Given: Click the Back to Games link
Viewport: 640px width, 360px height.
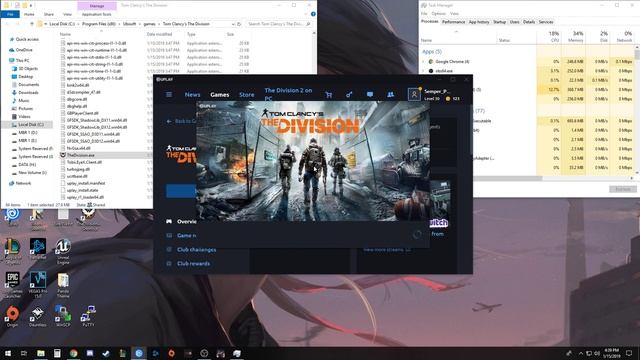Looking at the screenshot, I should [x=181, y=121].
